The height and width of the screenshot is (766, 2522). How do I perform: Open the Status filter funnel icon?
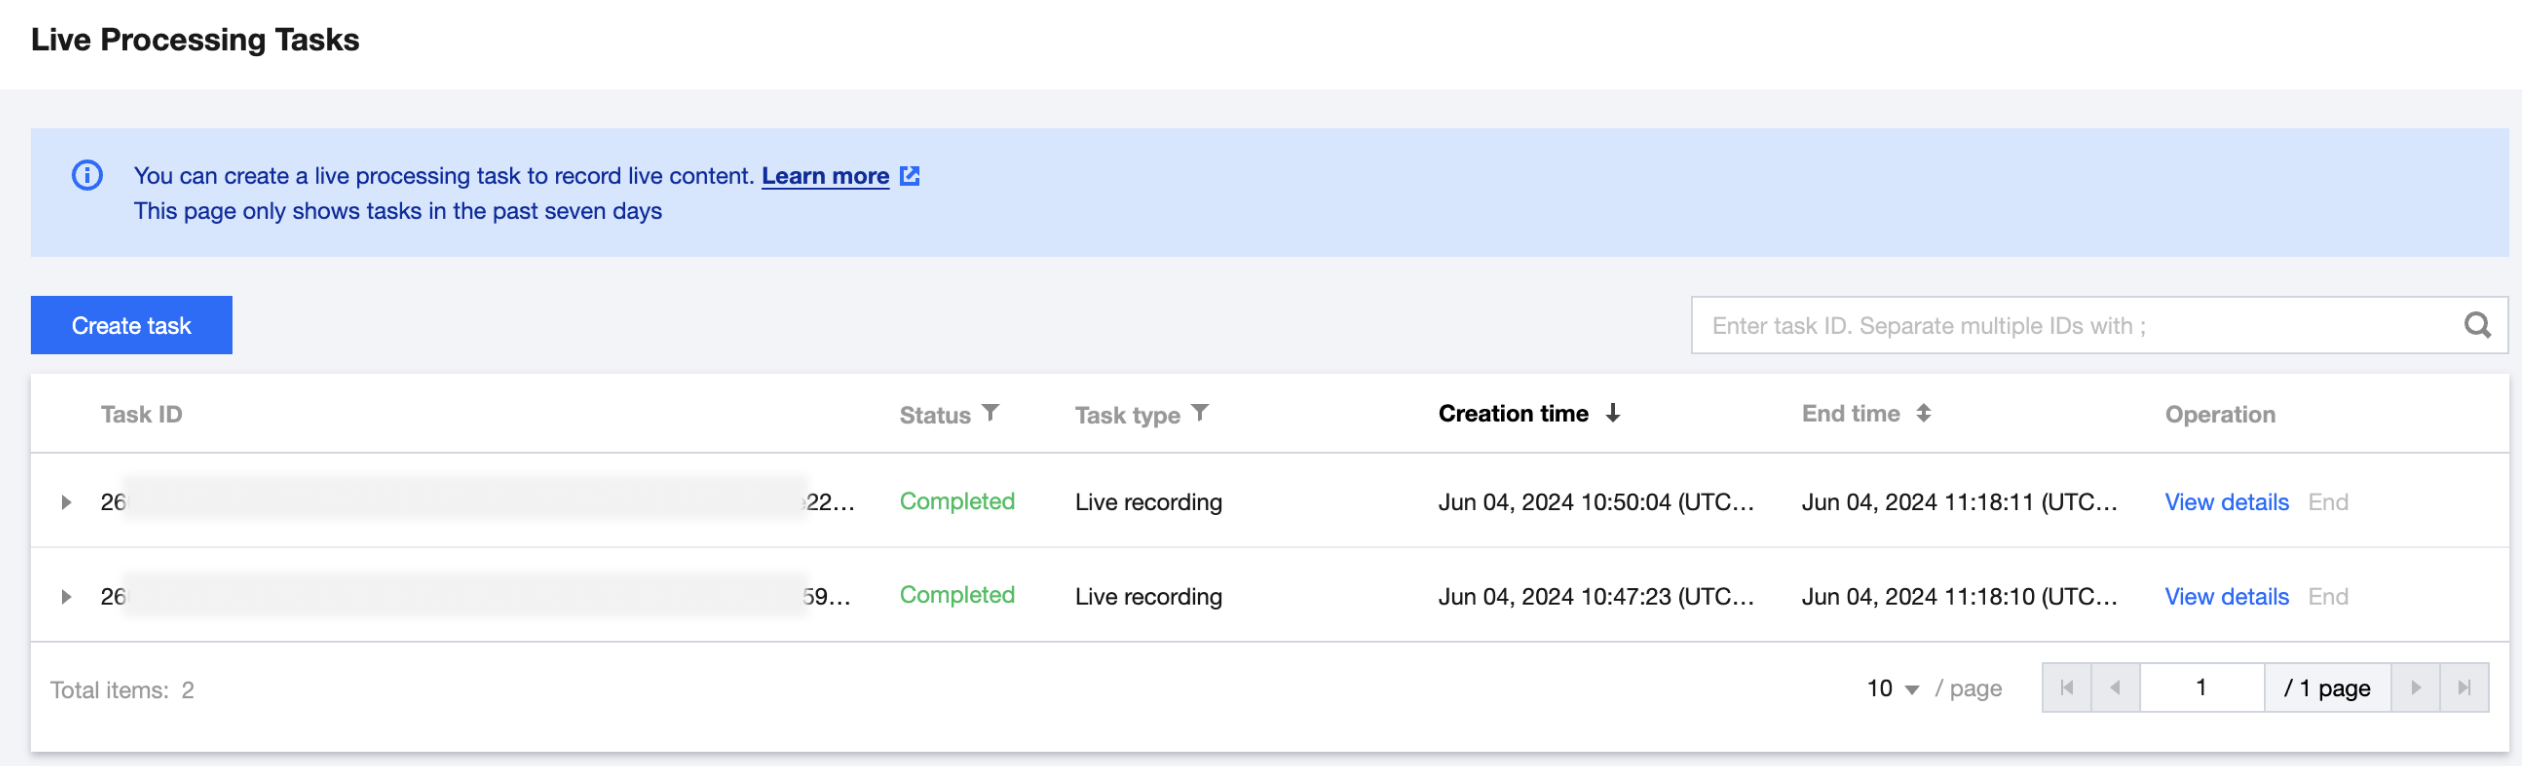[x=990, y=413]
